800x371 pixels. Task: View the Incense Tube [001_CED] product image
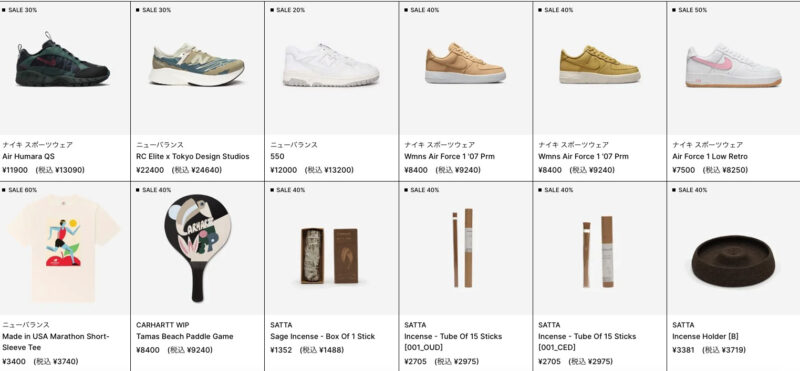click(x=598, y=251)
